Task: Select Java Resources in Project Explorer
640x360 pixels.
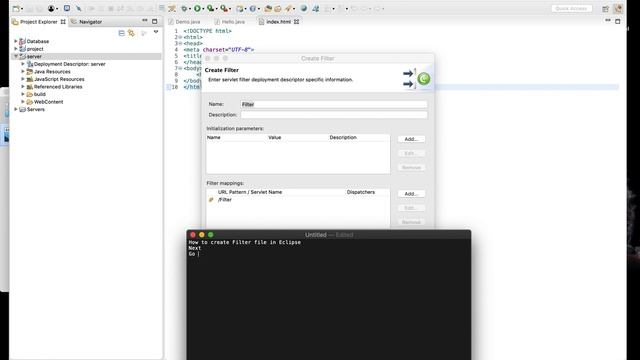Action: coord(52,71)
